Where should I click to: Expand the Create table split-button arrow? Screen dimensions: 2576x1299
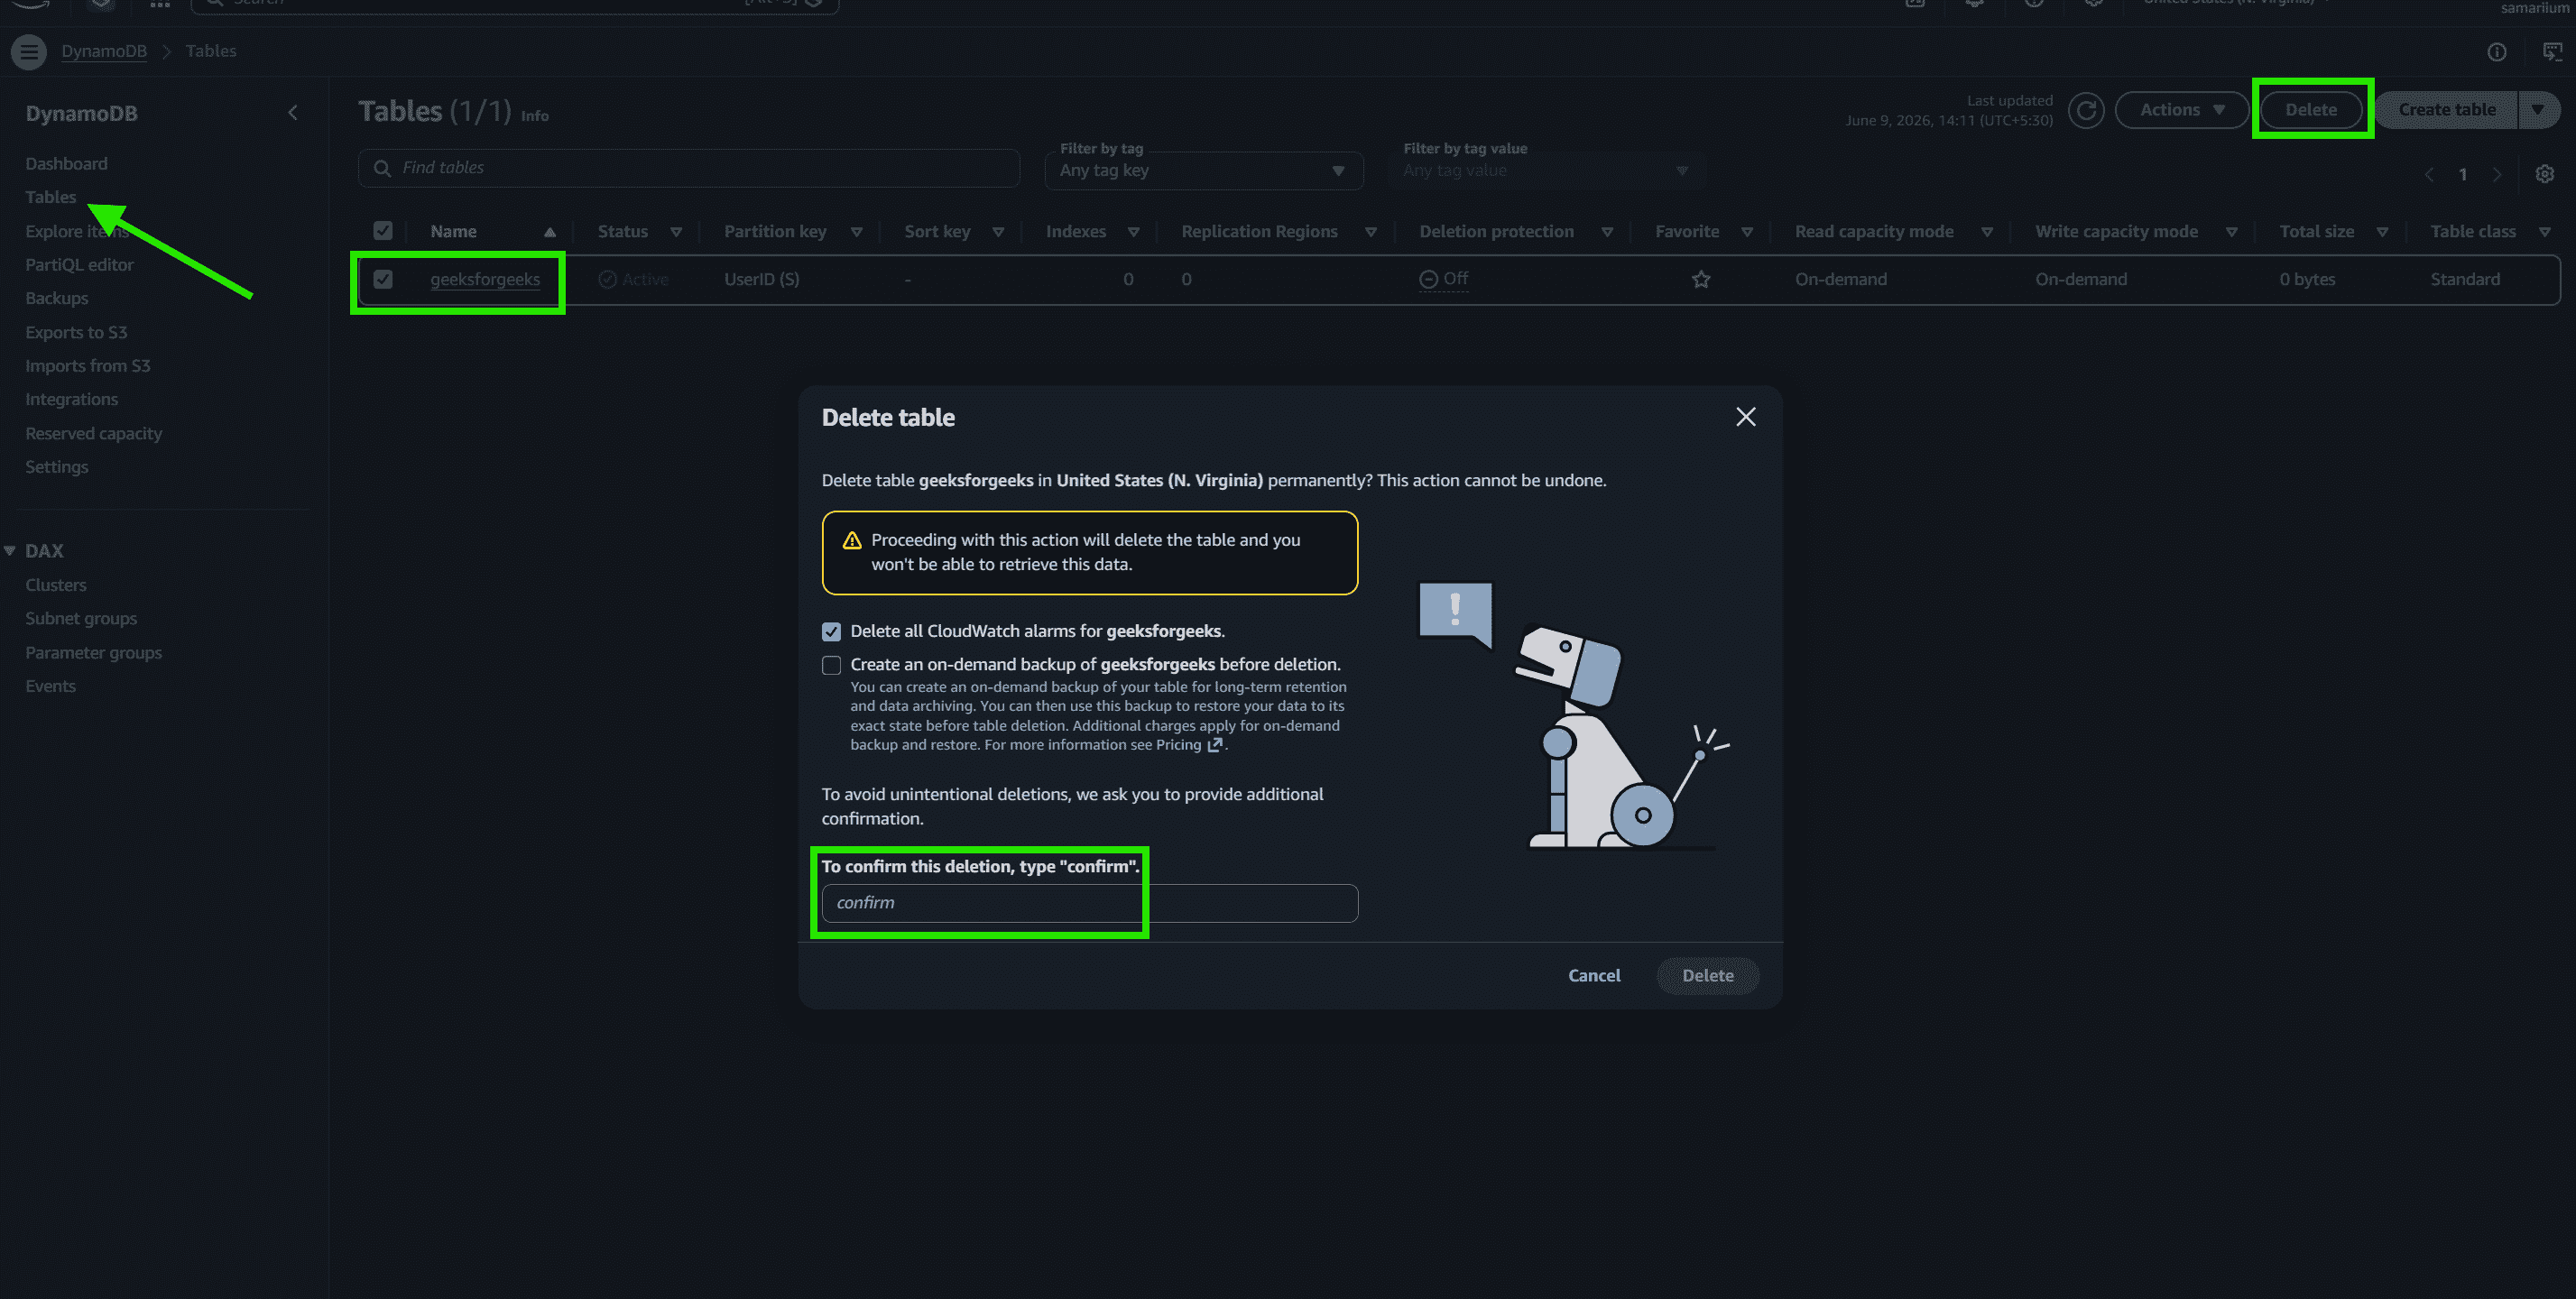[x=2538, y=110]
